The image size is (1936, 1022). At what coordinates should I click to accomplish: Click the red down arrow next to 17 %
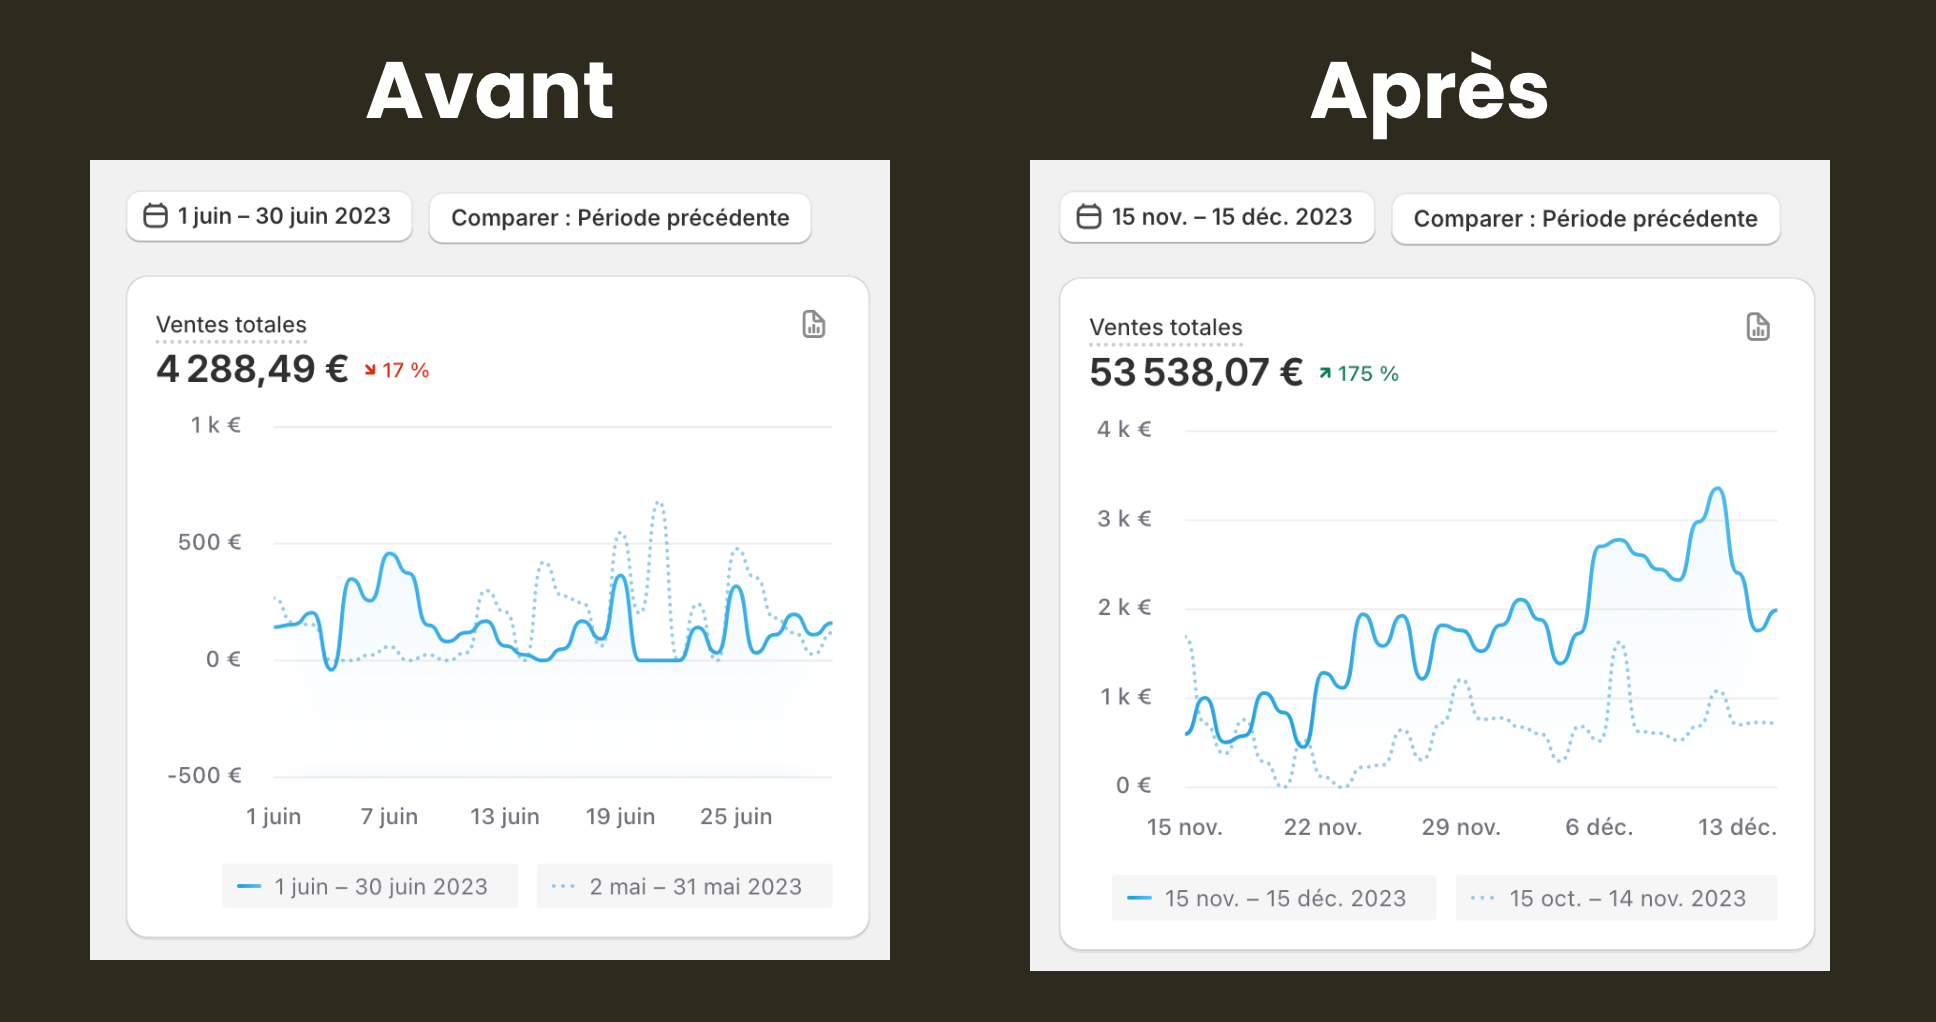point(370,371)
